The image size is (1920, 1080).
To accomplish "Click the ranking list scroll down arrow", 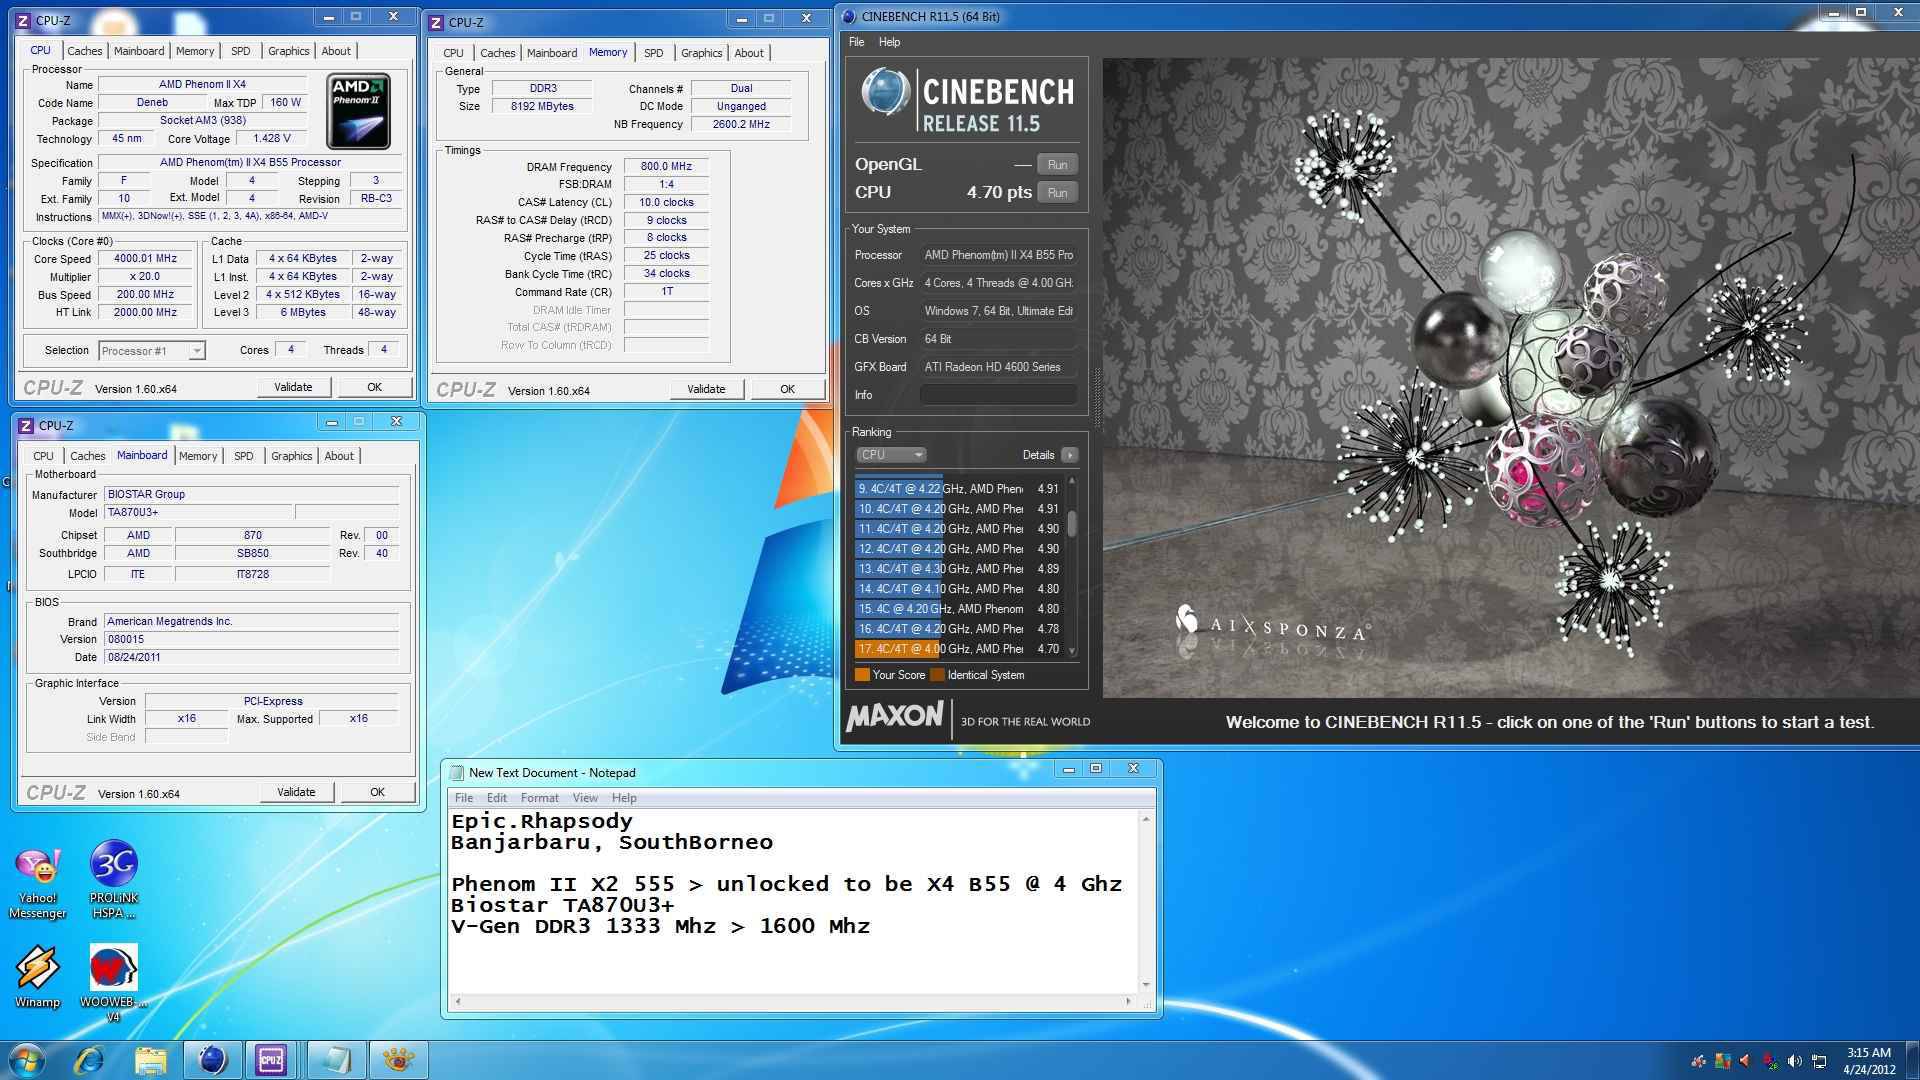I will pyautogui.click(x=1072, y=651).
